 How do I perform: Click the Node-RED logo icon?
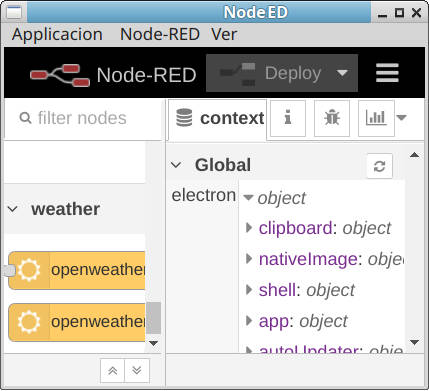point(60,75)
